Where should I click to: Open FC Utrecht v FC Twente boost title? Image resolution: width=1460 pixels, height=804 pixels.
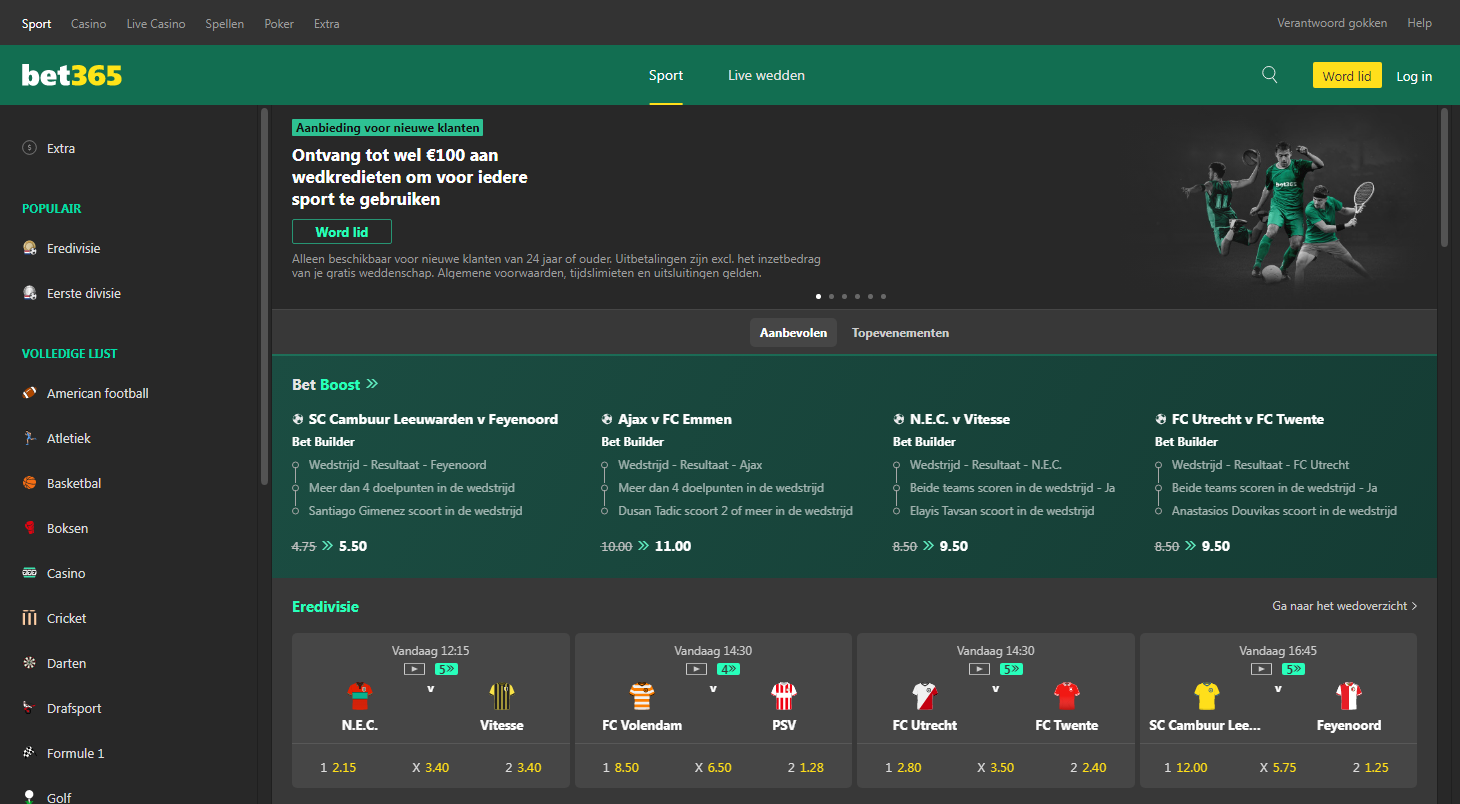click(x=1248, y=419)
